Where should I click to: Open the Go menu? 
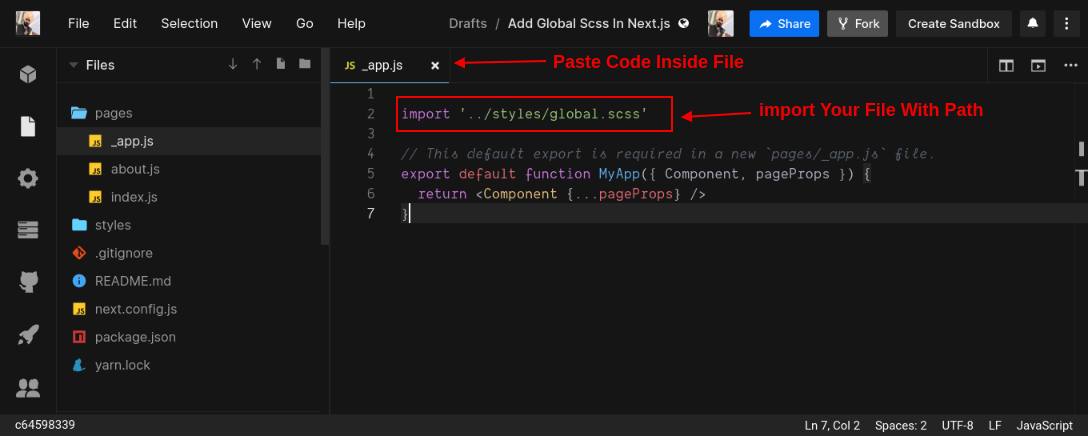point(305,24)
